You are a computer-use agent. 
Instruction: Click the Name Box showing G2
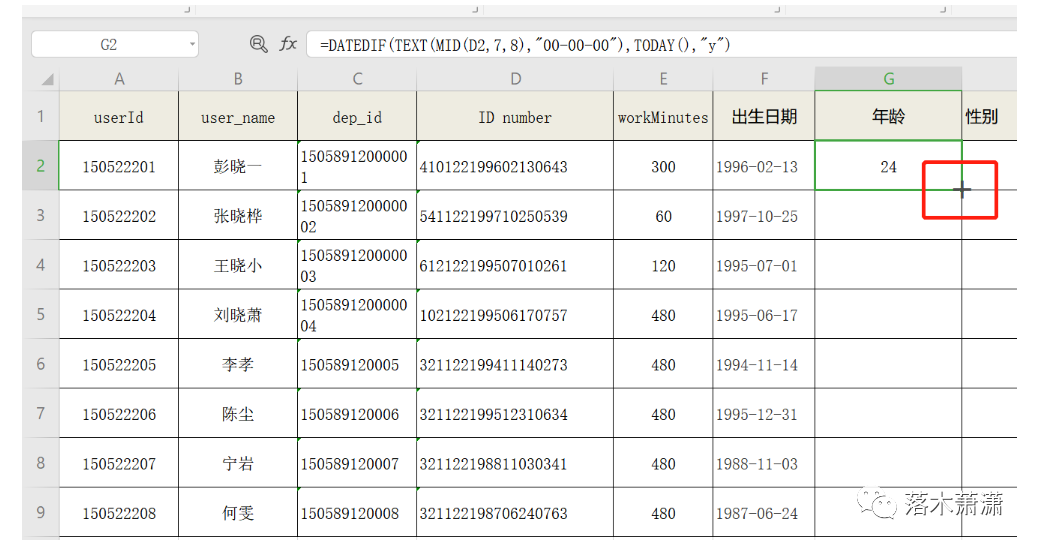[114, 44]
